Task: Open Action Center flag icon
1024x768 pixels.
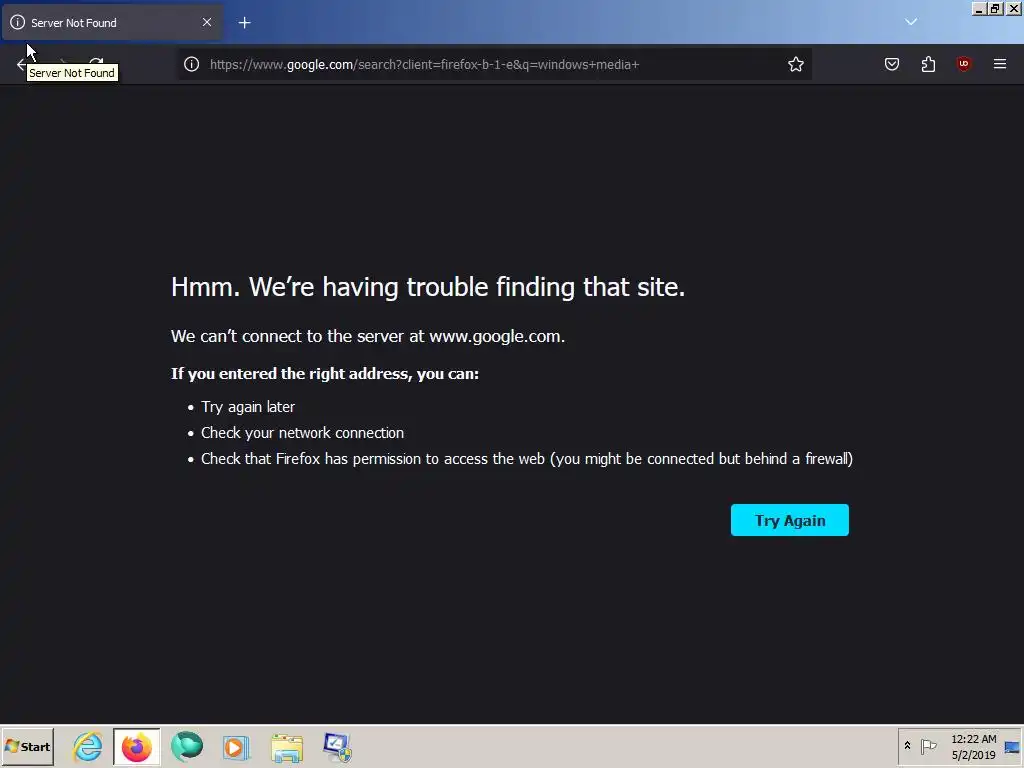Action: (928, 746)
